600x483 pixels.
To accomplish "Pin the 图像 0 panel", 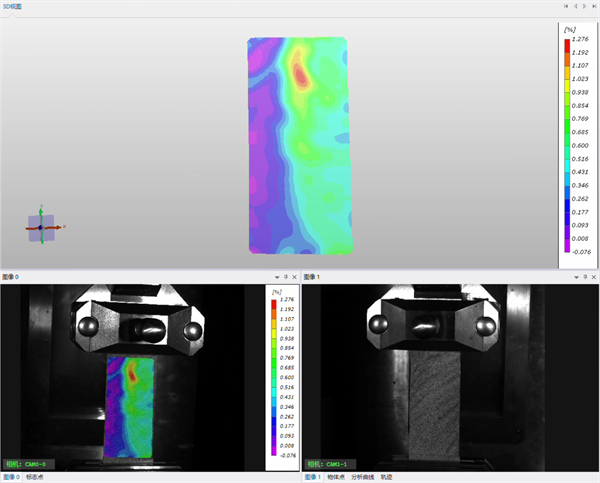I will point(285,277).
